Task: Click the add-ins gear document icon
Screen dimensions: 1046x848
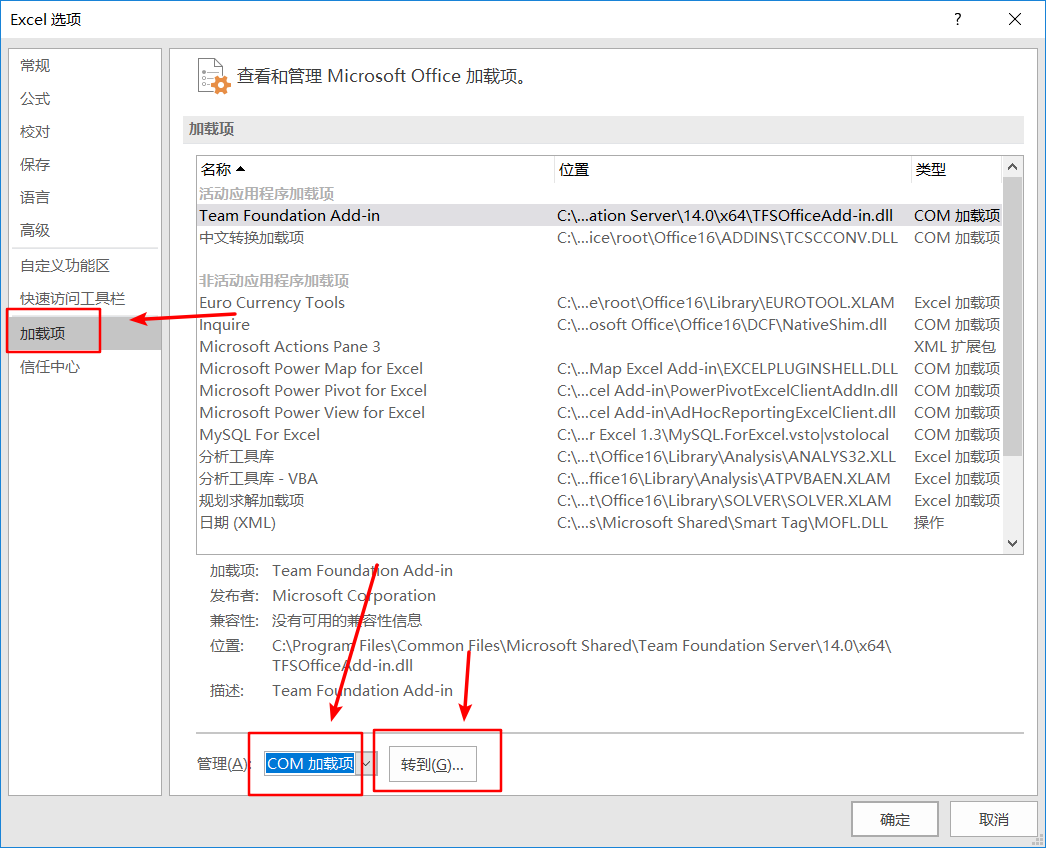Action: pos(213,76)
